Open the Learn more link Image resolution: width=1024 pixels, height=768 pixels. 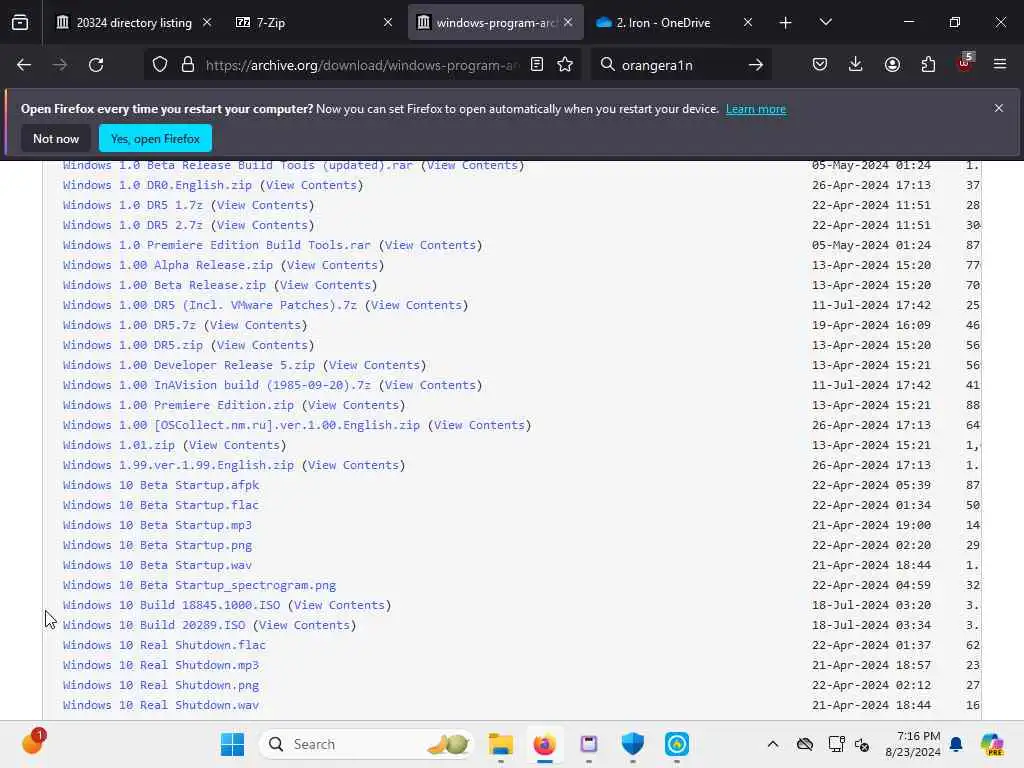coord(756,109)
